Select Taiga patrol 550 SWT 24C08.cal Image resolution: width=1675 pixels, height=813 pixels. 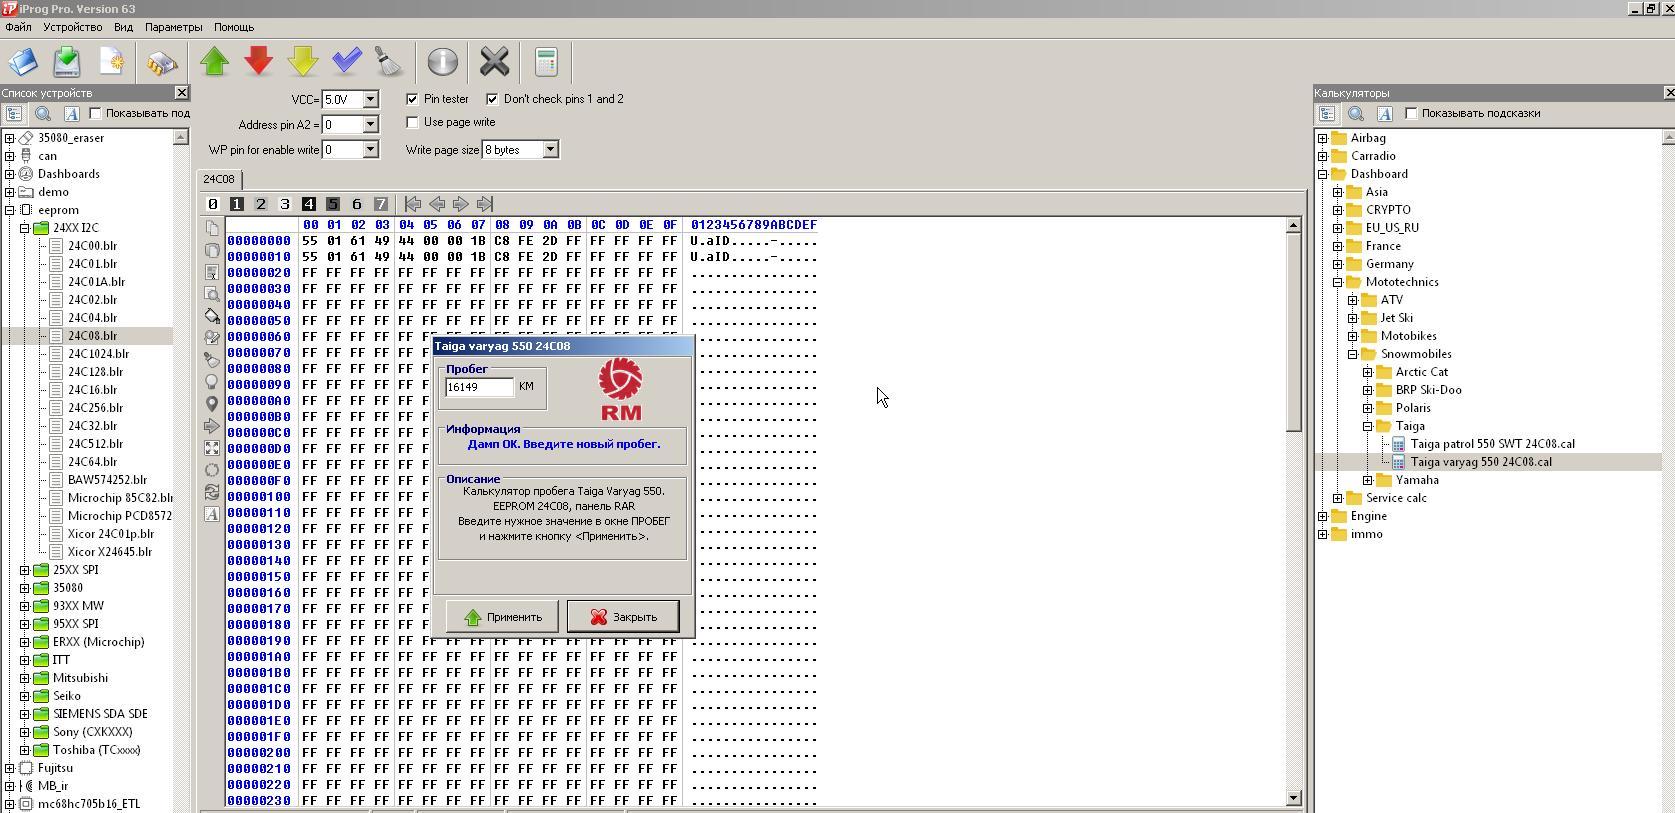(1492, 444)
